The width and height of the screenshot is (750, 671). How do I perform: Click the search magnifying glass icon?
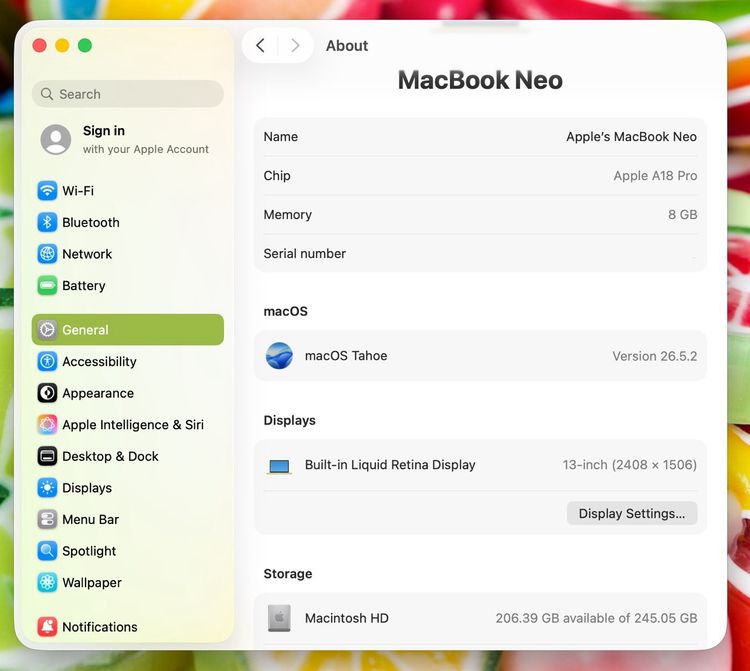(47, 94)
